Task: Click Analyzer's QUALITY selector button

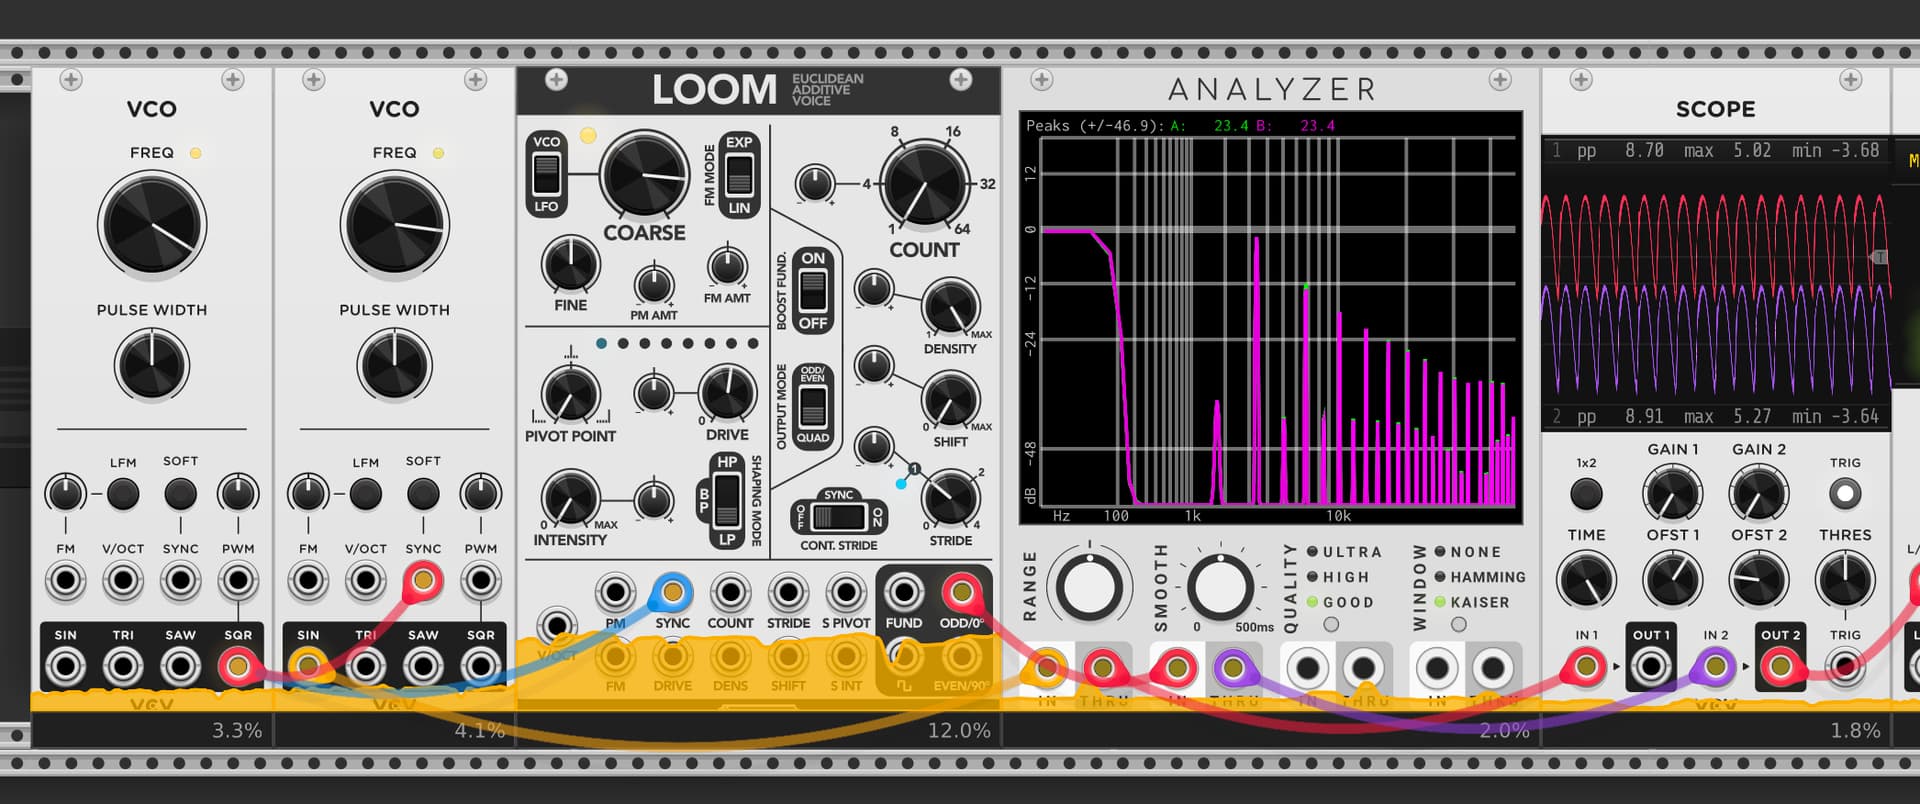Action: (x=1331, y=625)
